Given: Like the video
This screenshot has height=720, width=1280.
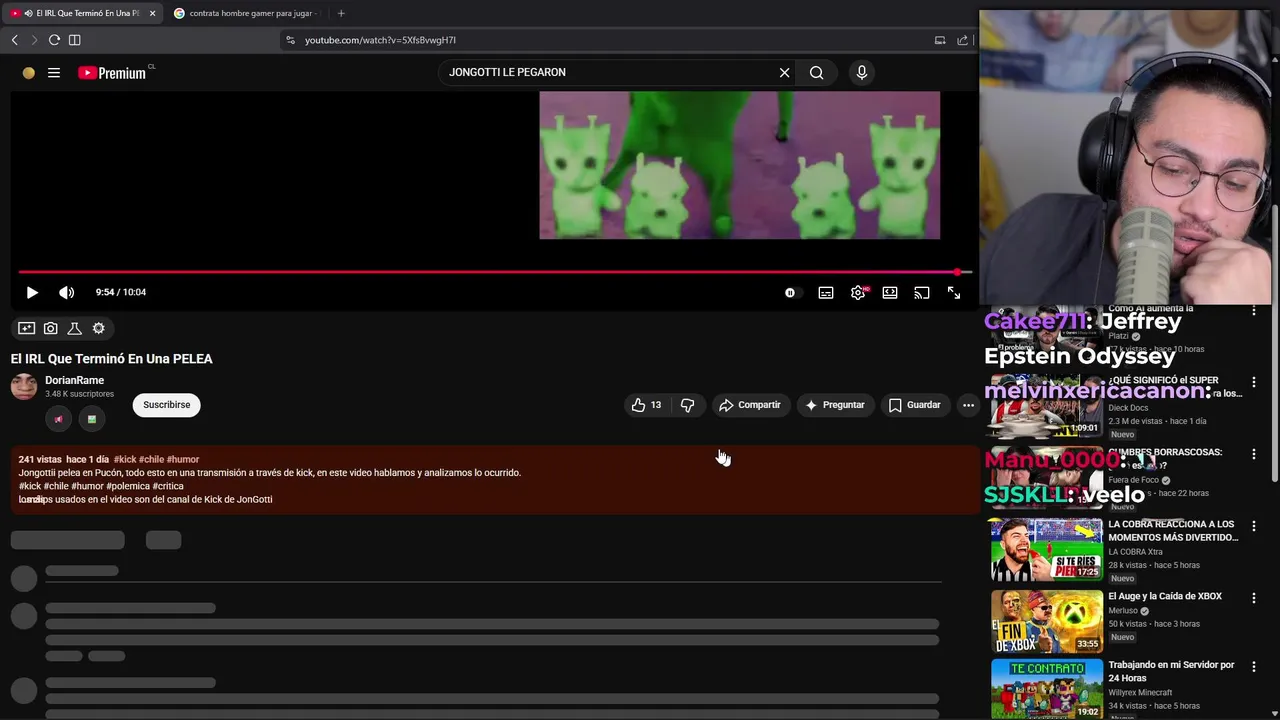Looking at the screenshot, I should 647,405.
